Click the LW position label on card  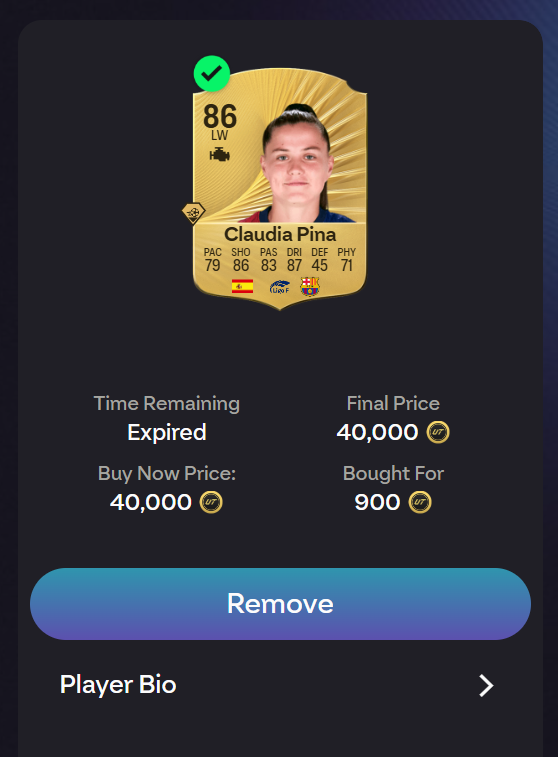pos(220,136)
